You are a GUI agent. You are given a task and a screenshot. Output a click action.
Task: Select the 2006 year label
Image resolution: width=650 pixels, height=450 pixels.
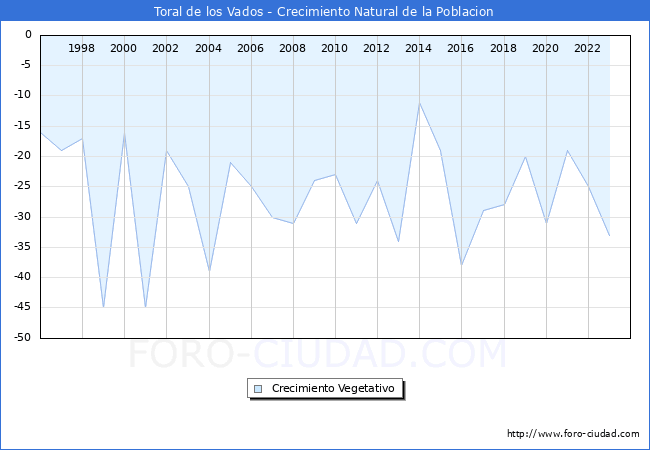[x=250, y=48]
